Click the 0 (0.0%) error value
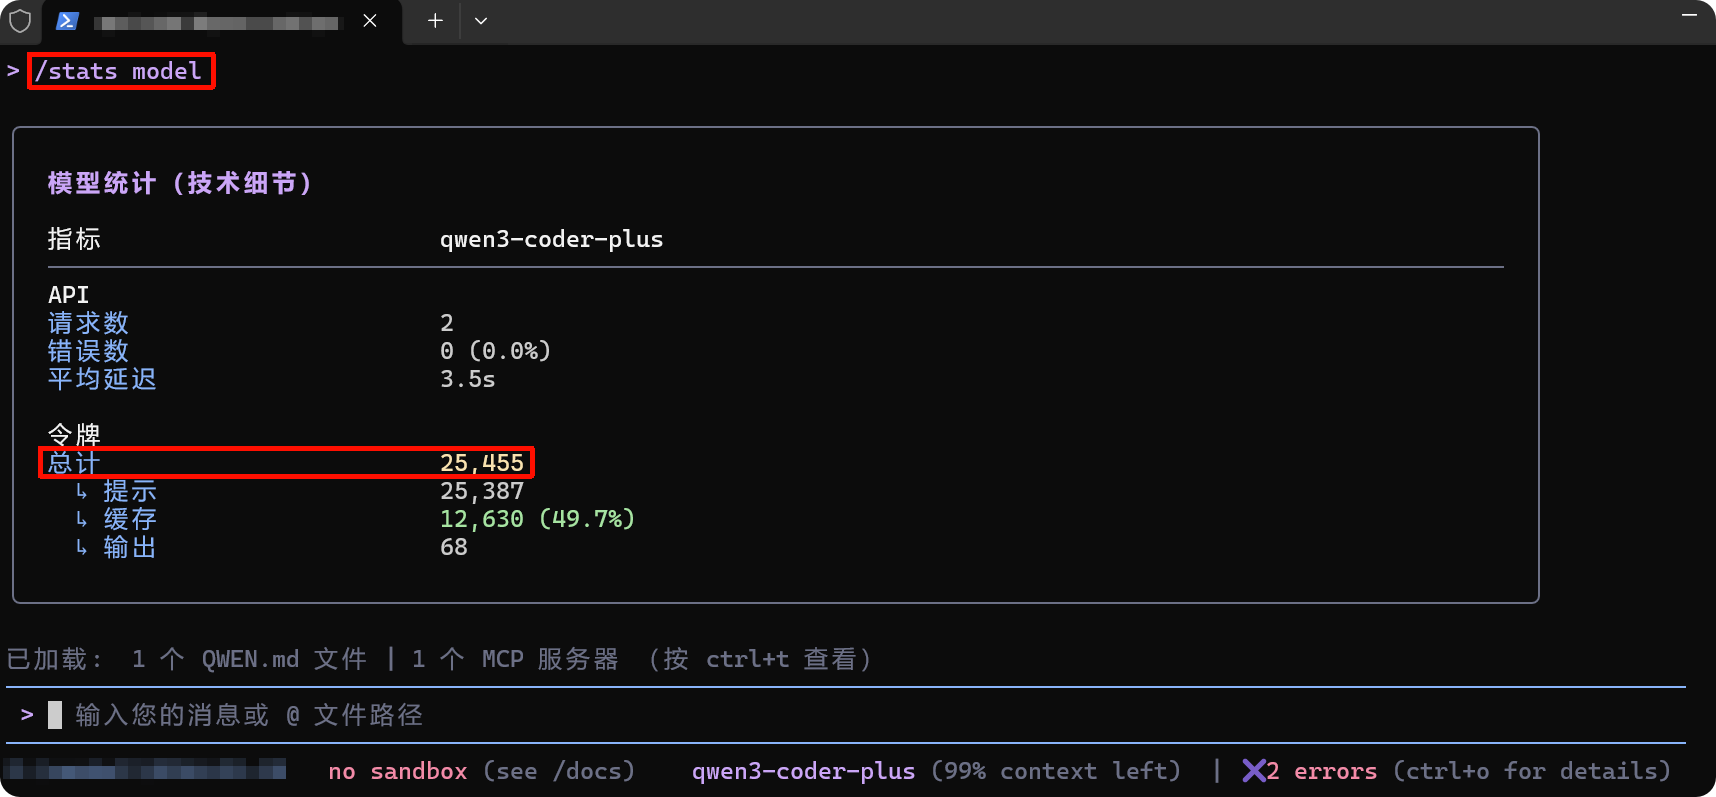1716x797 pixels. (x=495, y=351)
